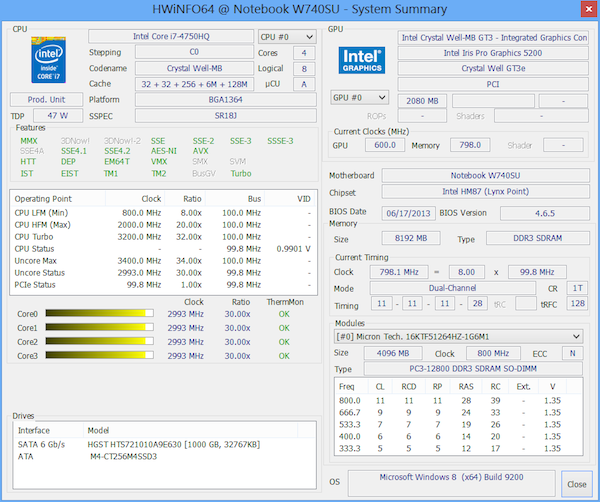Click the SSPEC SR18J field
This screenshot has width=600, height=502.
click(226, 116)
